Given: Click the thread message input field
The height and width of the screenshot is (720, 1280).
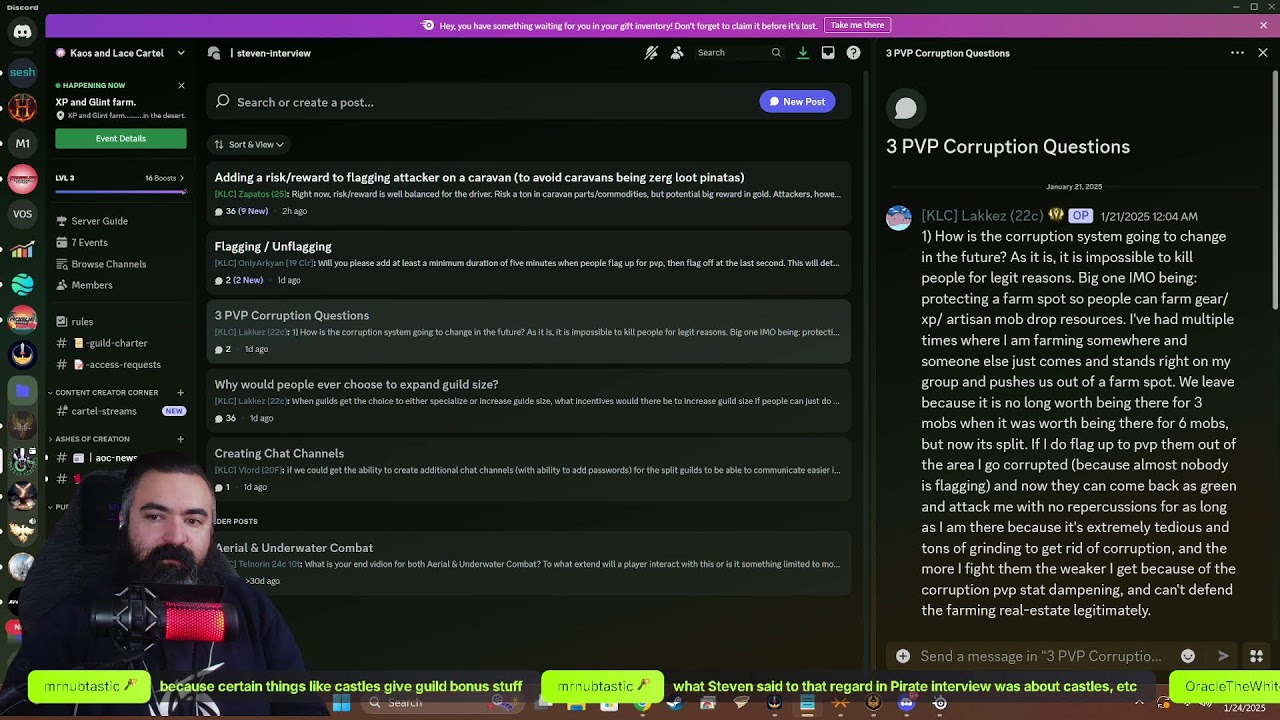Looking at the screenshot, I should point(1040,656).
